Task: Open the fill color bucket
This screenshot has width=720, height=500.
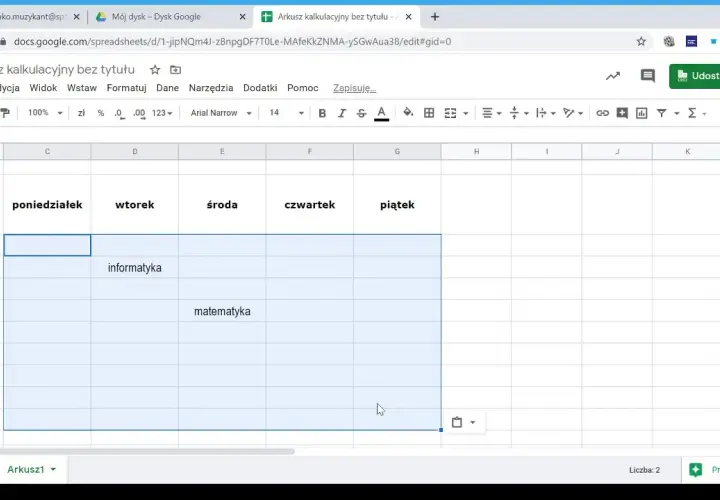Action: point(408,112)
